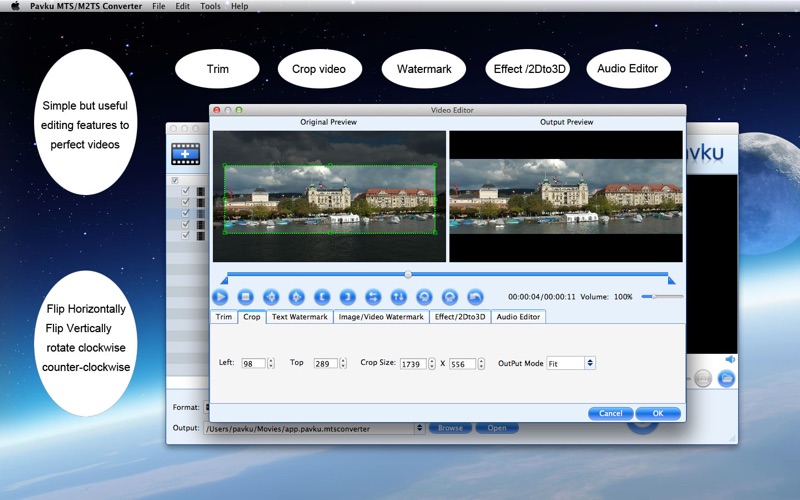Confirm edits with the OK button
The height and width of the screenshot is (500, 800).
point(658,413)
